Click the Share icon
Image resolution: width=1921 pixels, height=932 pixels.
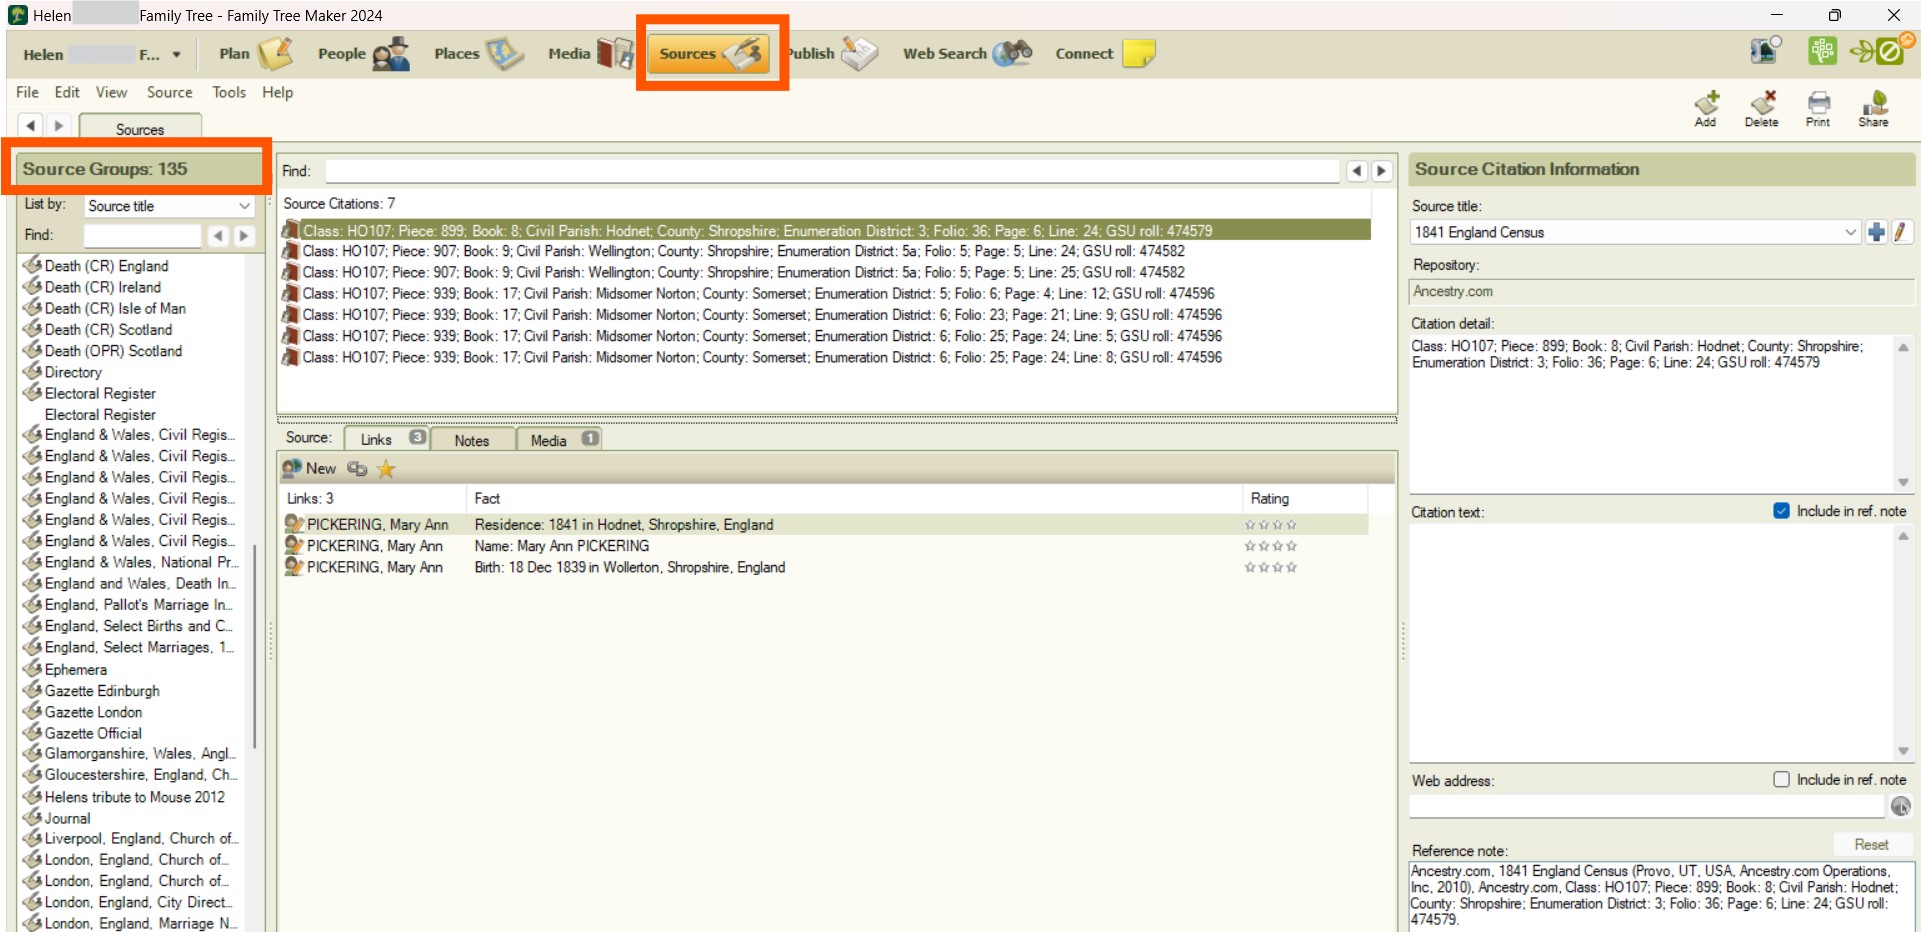coord(1873,108)
